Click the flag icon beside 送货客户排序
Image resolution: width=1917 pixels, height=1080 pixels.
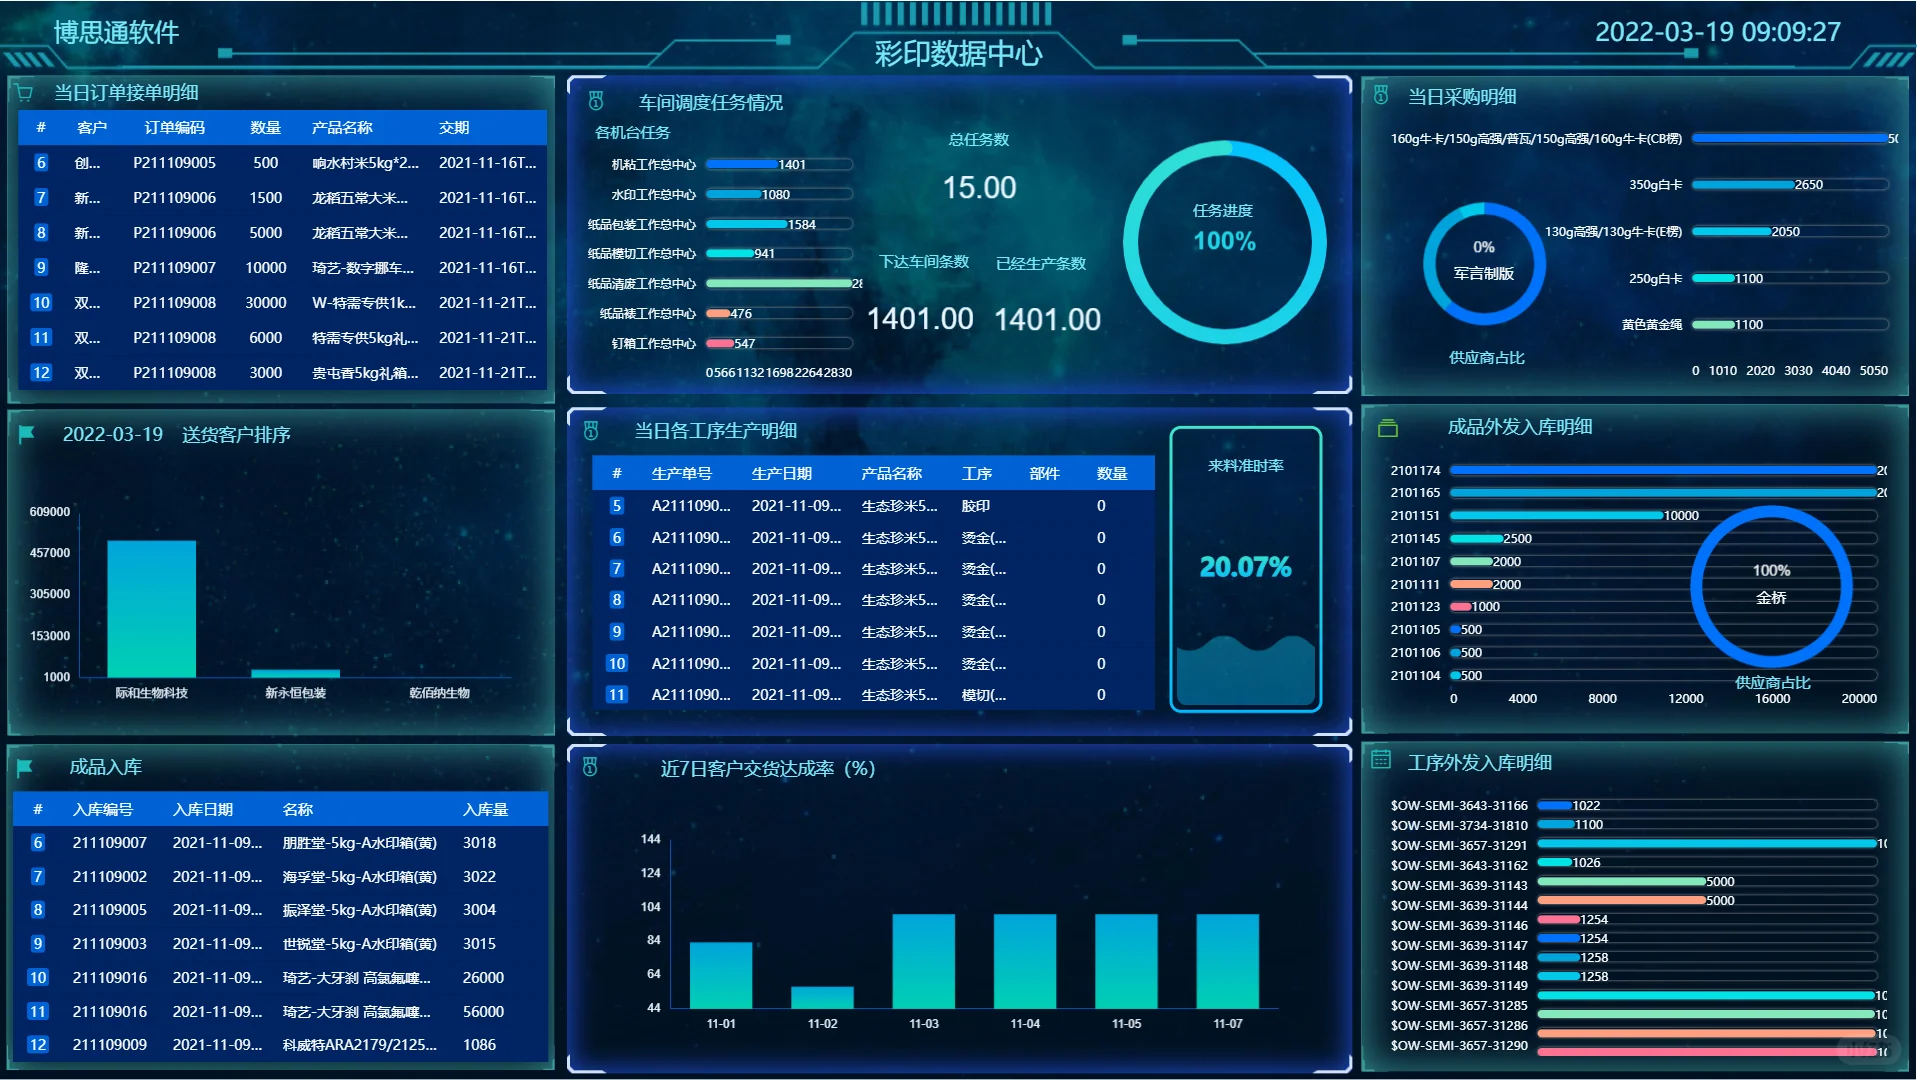point(27,434)
